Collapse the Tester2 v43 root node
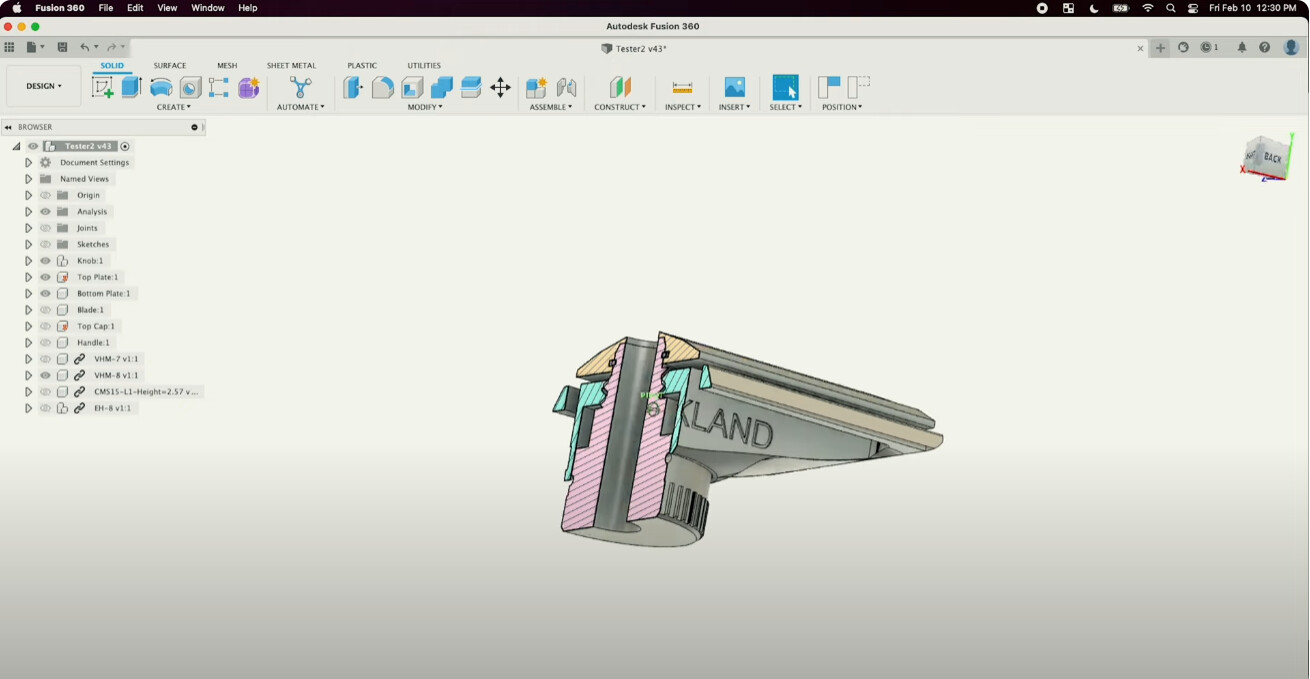Image resolution: width=1310 pixels, height=679 pixels. pyautogui.click(x=16, y=146)
